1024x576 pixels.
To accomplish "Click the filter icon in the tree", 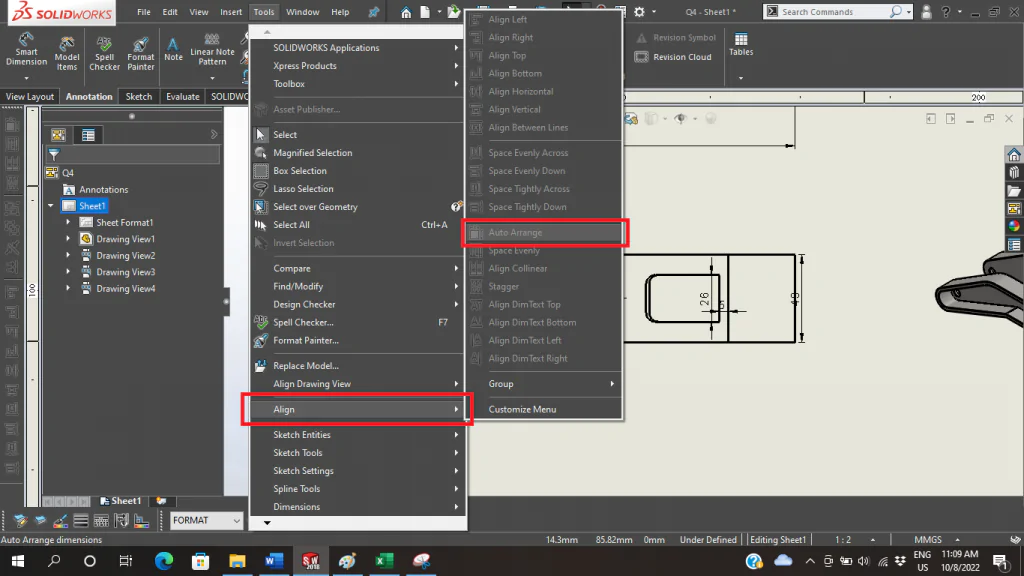I will (54, 155).
